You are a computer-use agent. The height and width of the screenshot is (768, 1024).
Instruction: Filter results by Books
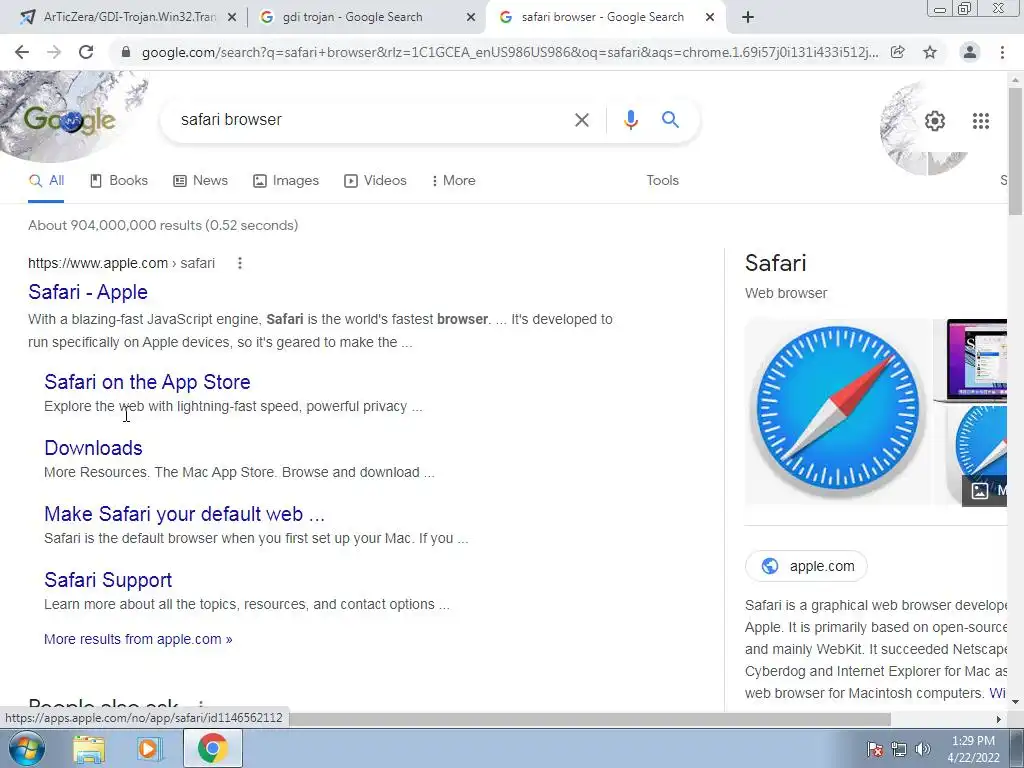119,181
